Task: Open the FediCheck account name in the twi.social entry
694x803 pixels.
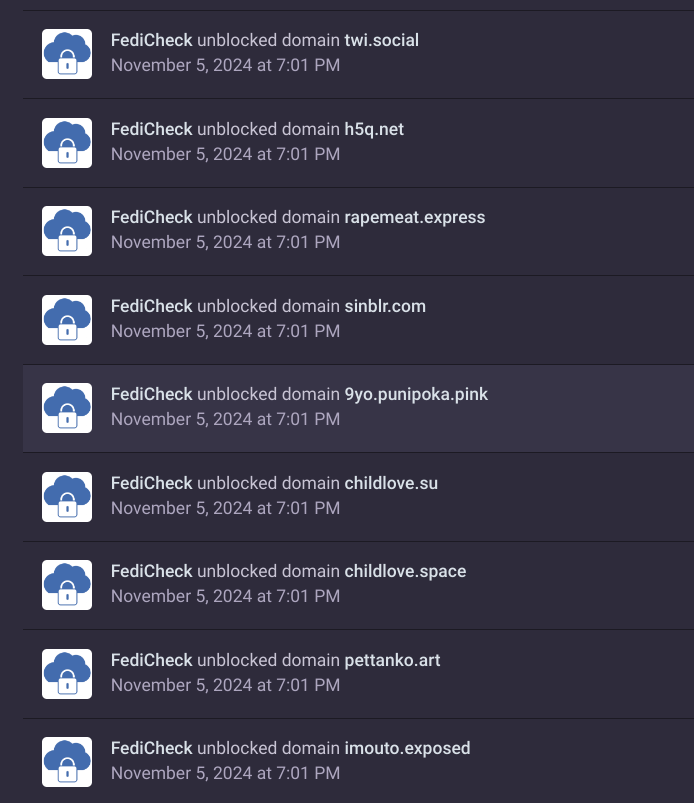Action: click(151, 41)
